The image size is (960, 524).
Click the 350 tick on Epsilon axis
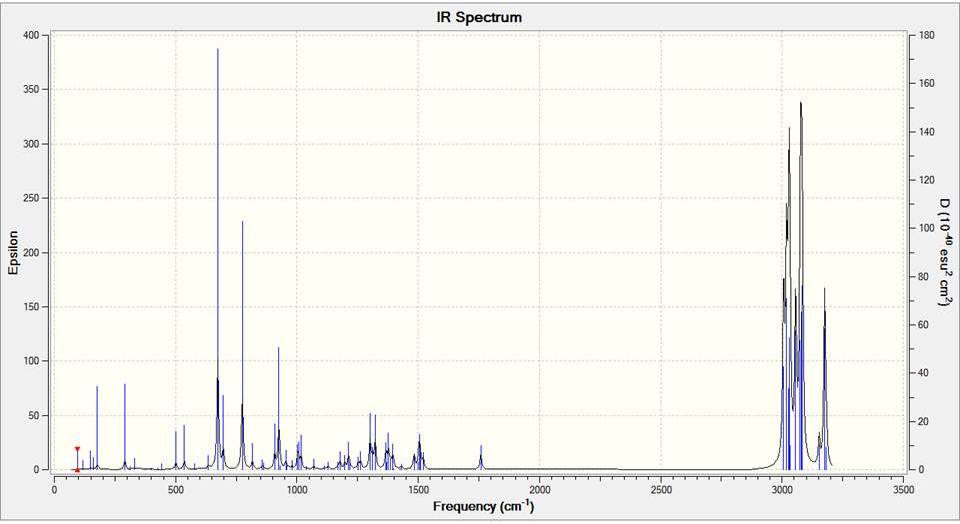point(31,89)
